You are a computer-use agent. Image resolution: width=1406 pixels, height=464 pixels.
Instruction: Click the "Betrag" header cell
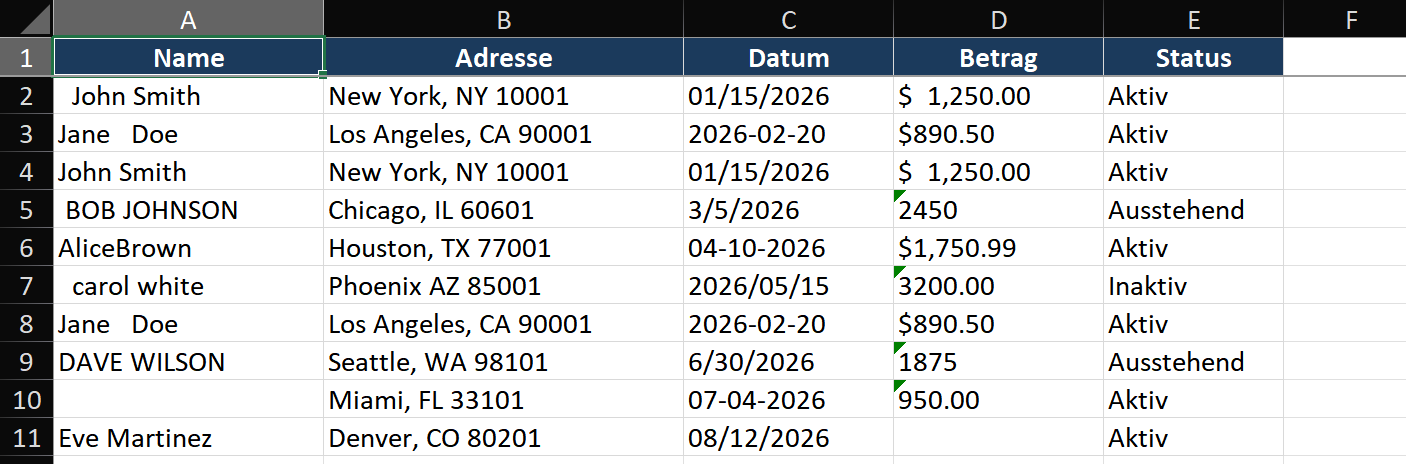pyautogui.click(x=998, y=57)
